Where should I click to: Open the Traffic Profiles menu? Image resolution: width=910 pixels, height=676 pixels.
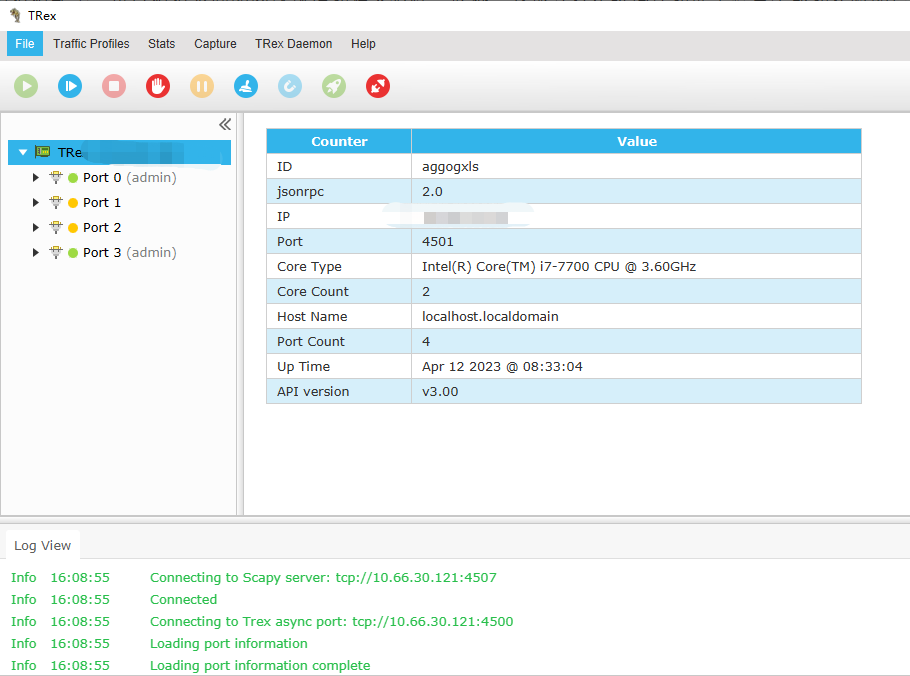91,44
